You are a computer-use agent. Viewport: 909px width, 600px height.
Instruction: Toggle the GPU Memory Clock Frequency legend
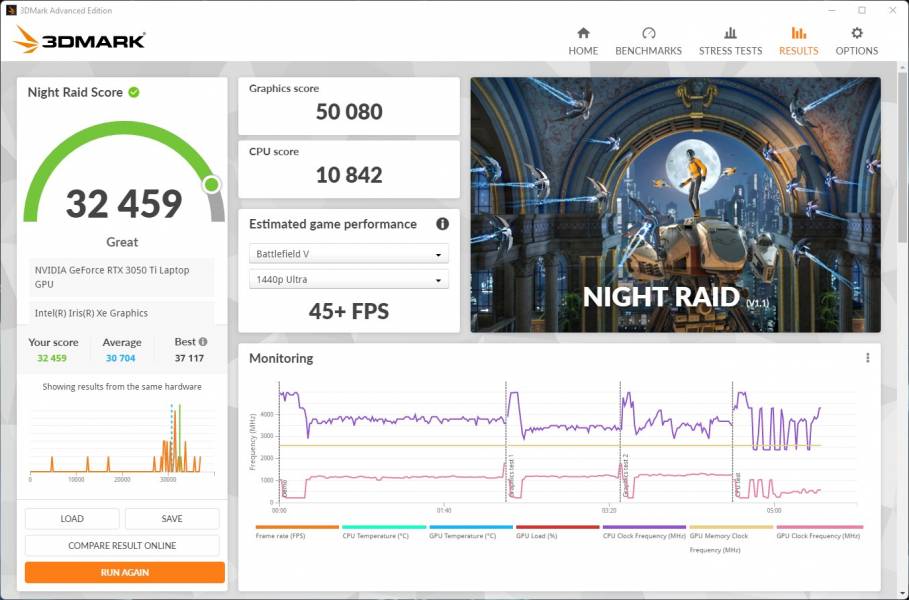click(731, 539)
